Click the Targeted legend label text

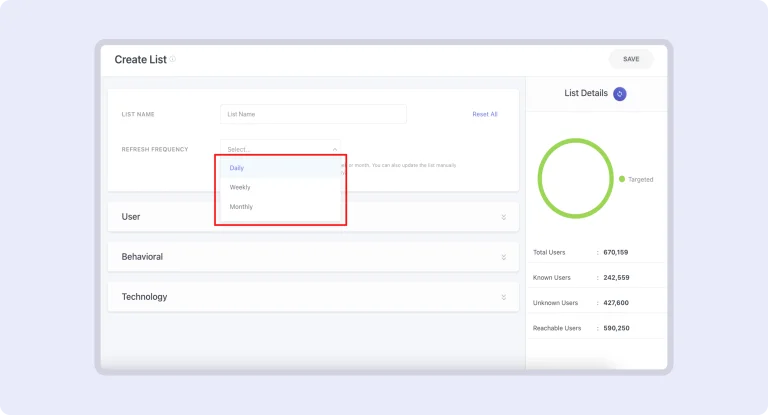[640, 179]
